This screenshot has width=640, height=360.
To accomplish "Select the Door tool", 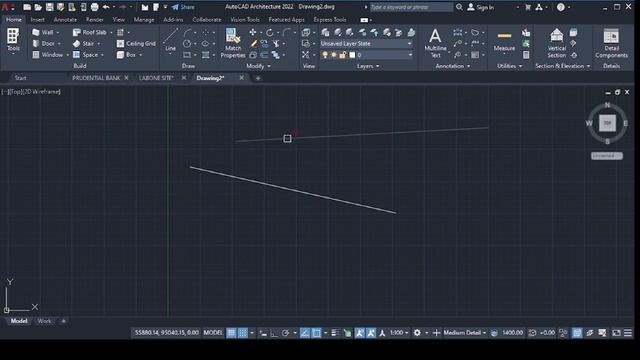I will click(44, 43).
